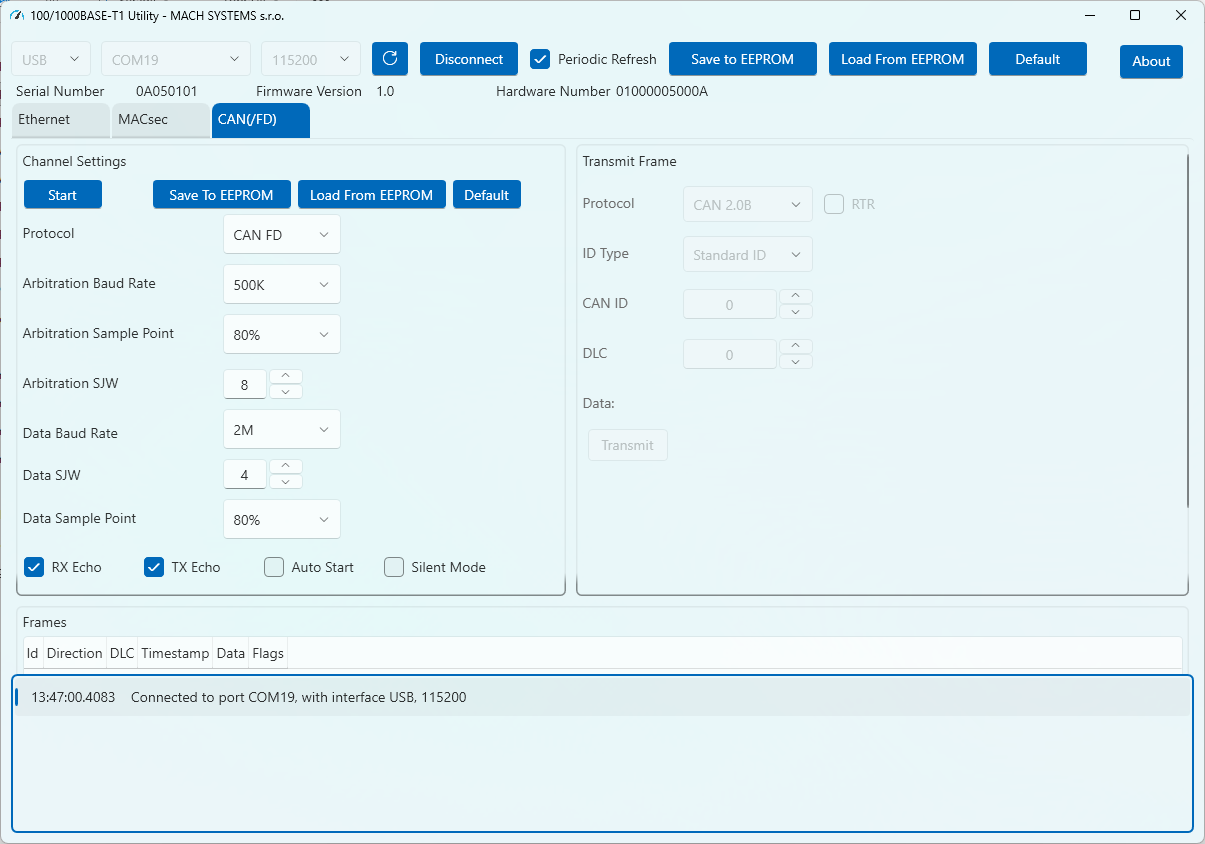Enable the Auto Start checkbox
1205x844 pixels.
pyautogui.click(x=274, y=567)
